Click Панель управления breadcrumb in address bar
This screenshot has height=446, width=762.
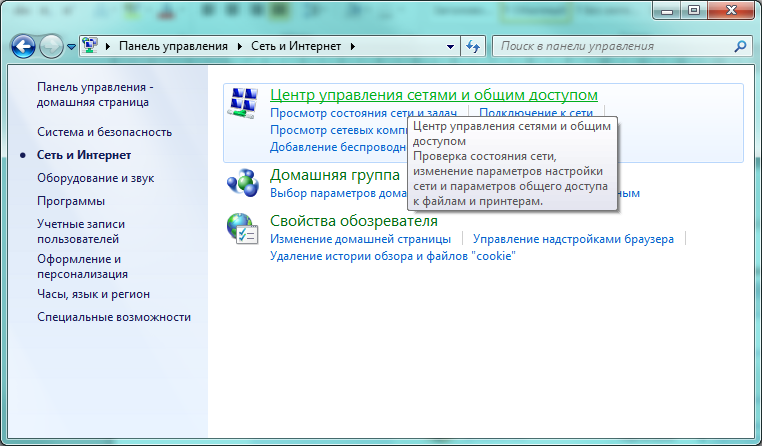(x=173, y=46)
